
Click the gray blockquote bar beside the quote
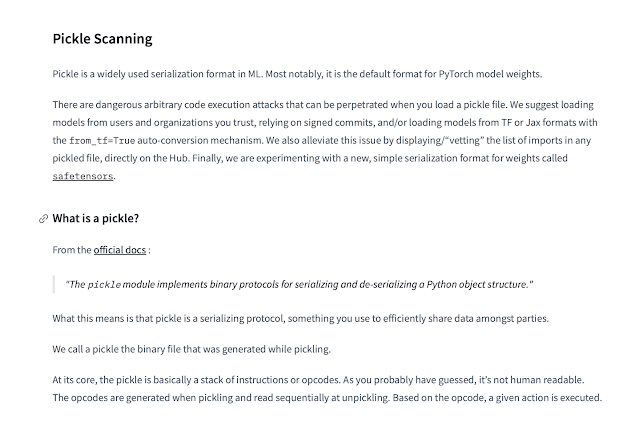point(54,284)
